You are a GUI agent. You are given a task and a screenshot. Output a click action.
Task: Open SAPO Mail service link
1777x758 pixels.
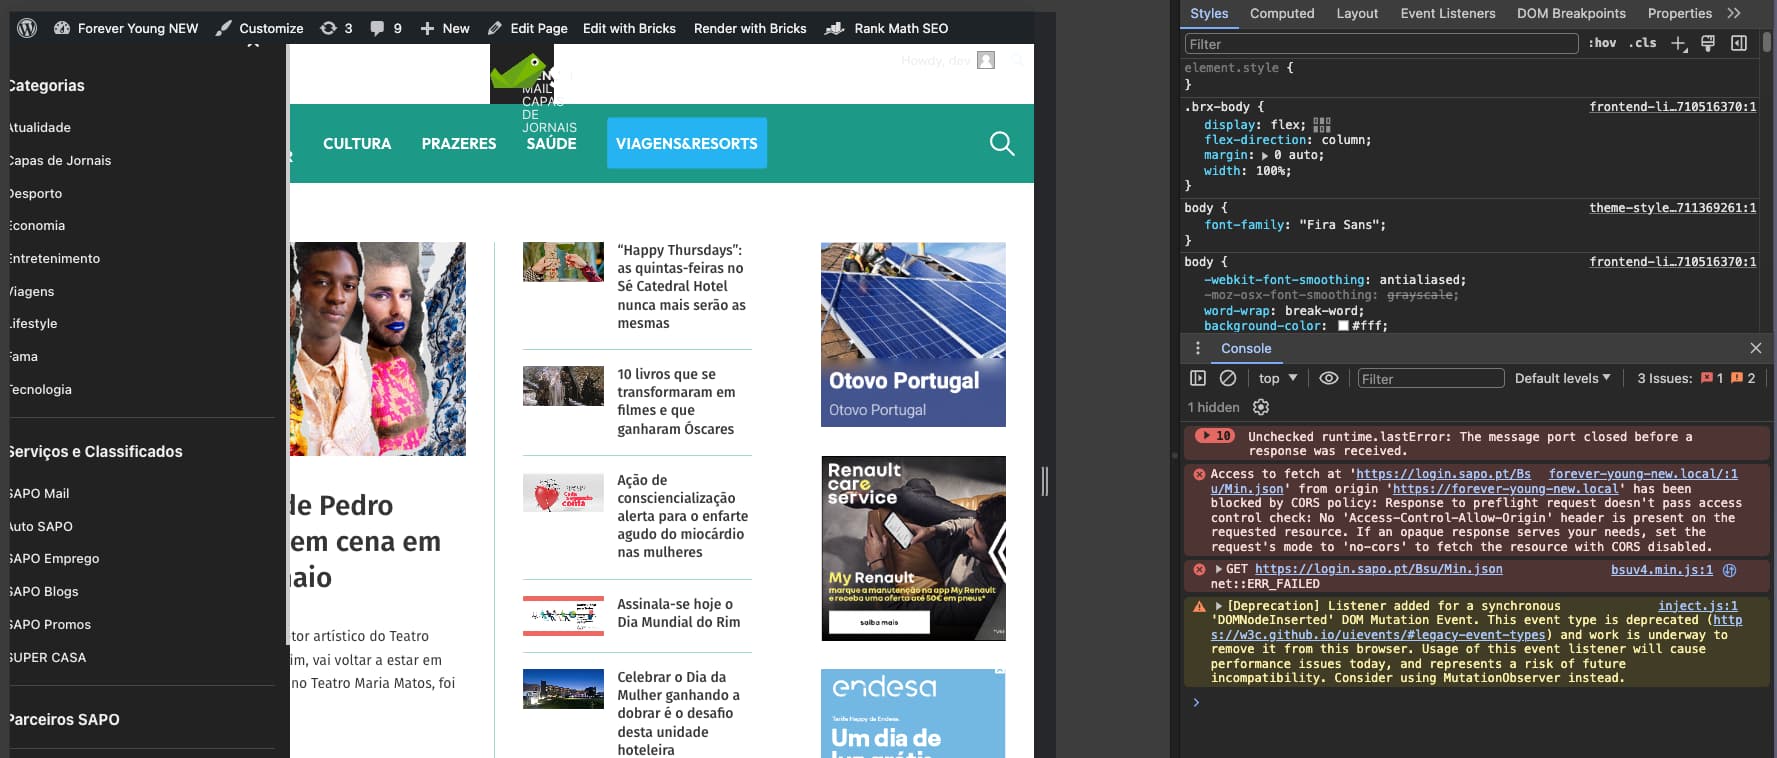point(39,493)
